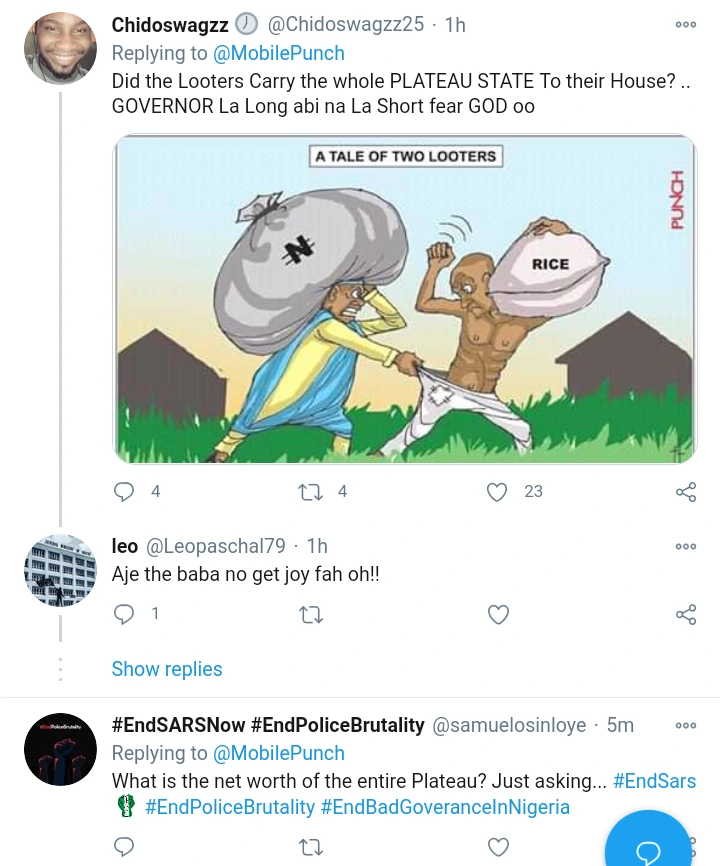
Task: Open 'A Tale of Two Looters' cartoon image
Action: (405, 299)
